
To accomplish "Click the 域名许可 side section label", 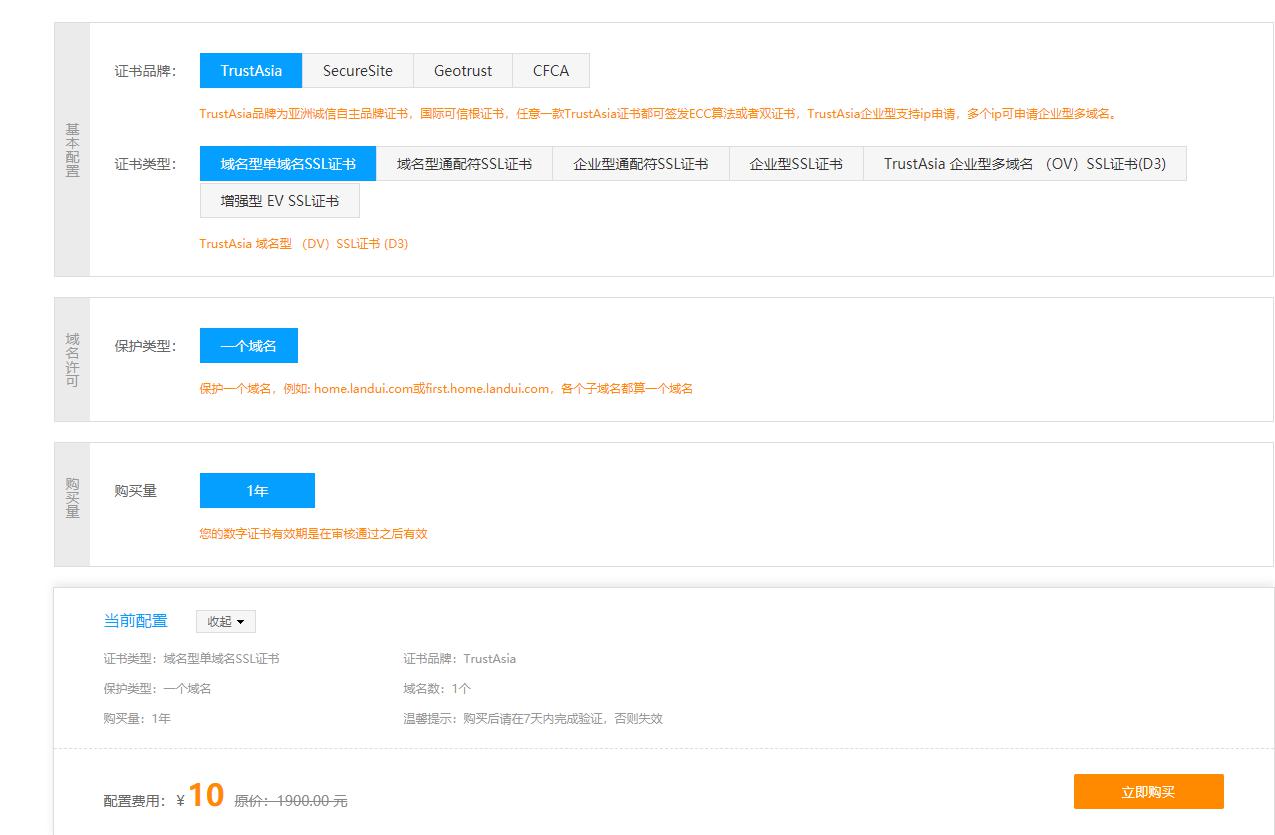I will coord(72,360).
